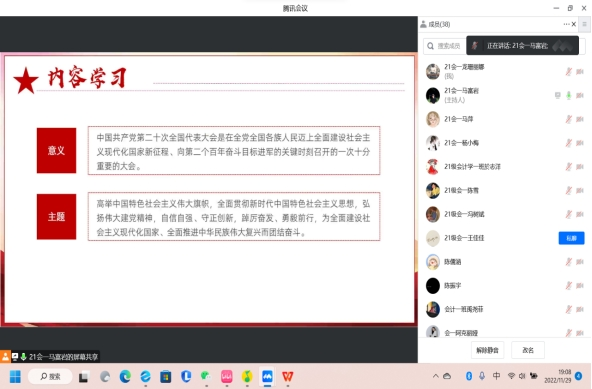Open the notification center badge showing 4
592x389 pixels.
578,376
